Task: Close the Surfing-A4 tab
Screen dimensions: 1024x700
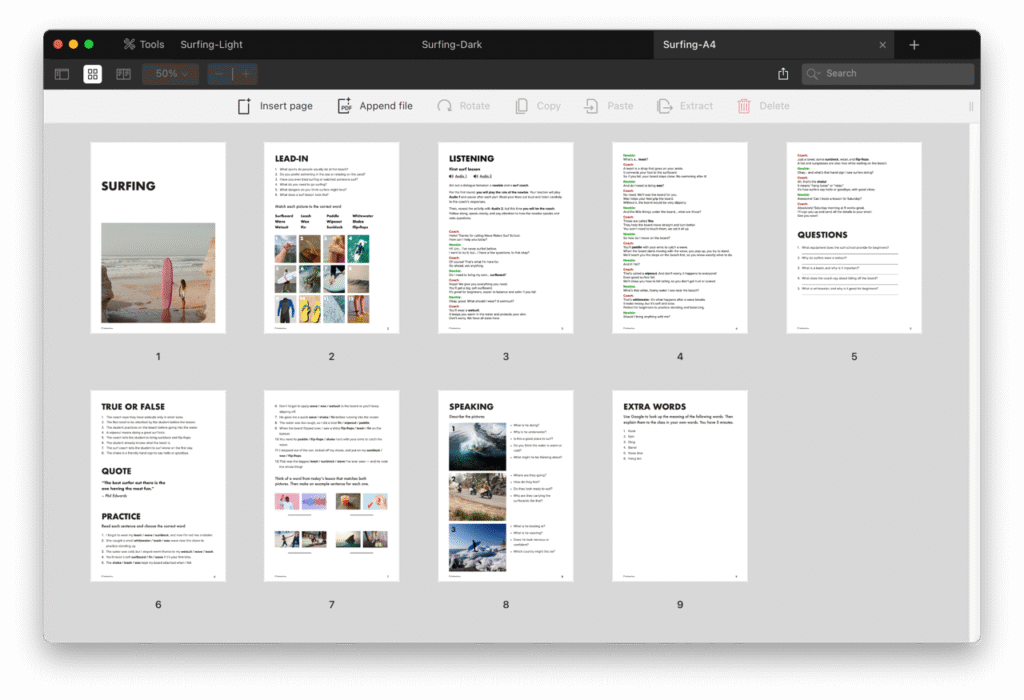Action: pyautogui.click(x=882, y=45)
